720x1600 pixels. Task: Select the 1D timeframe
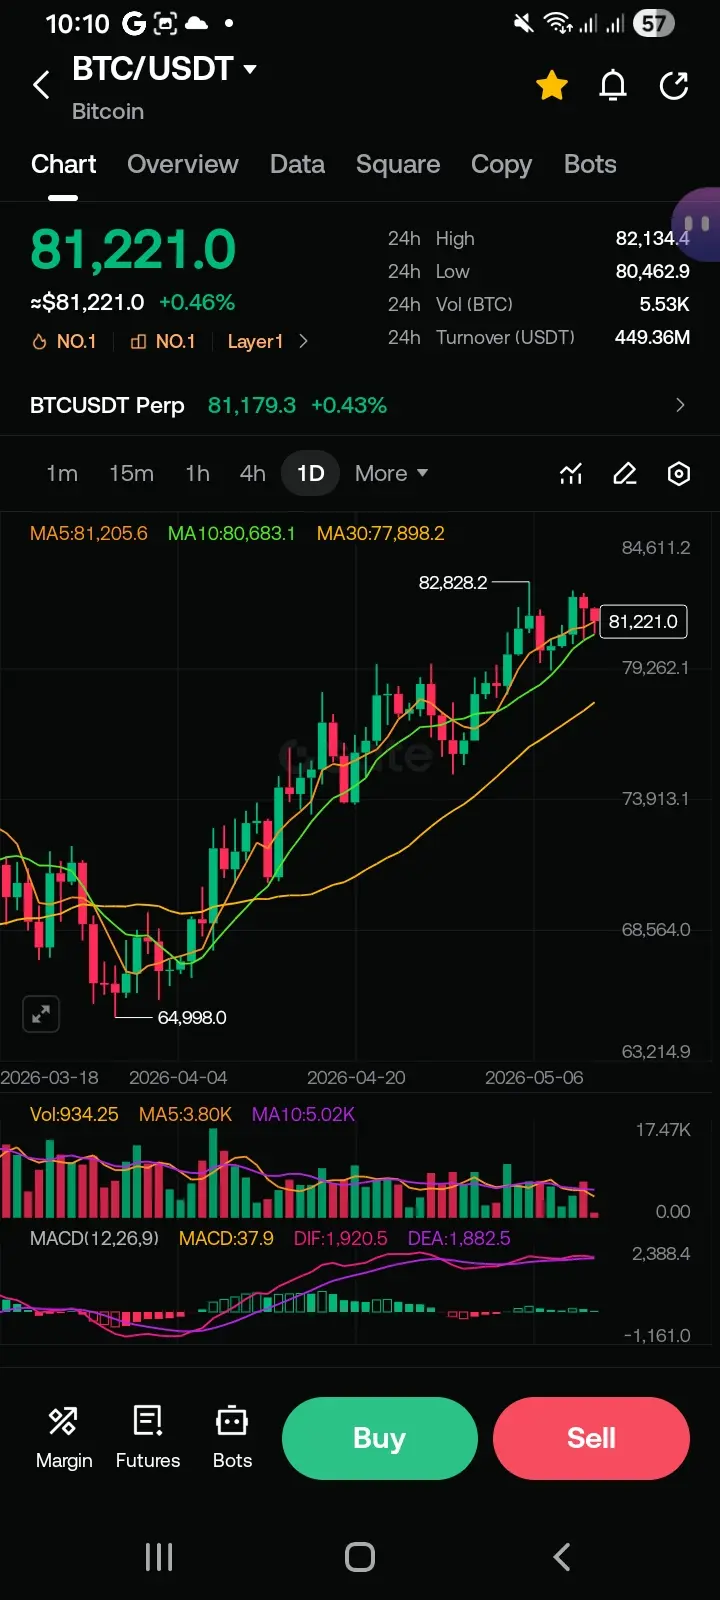pyautogui.click(x=311, y=473)
